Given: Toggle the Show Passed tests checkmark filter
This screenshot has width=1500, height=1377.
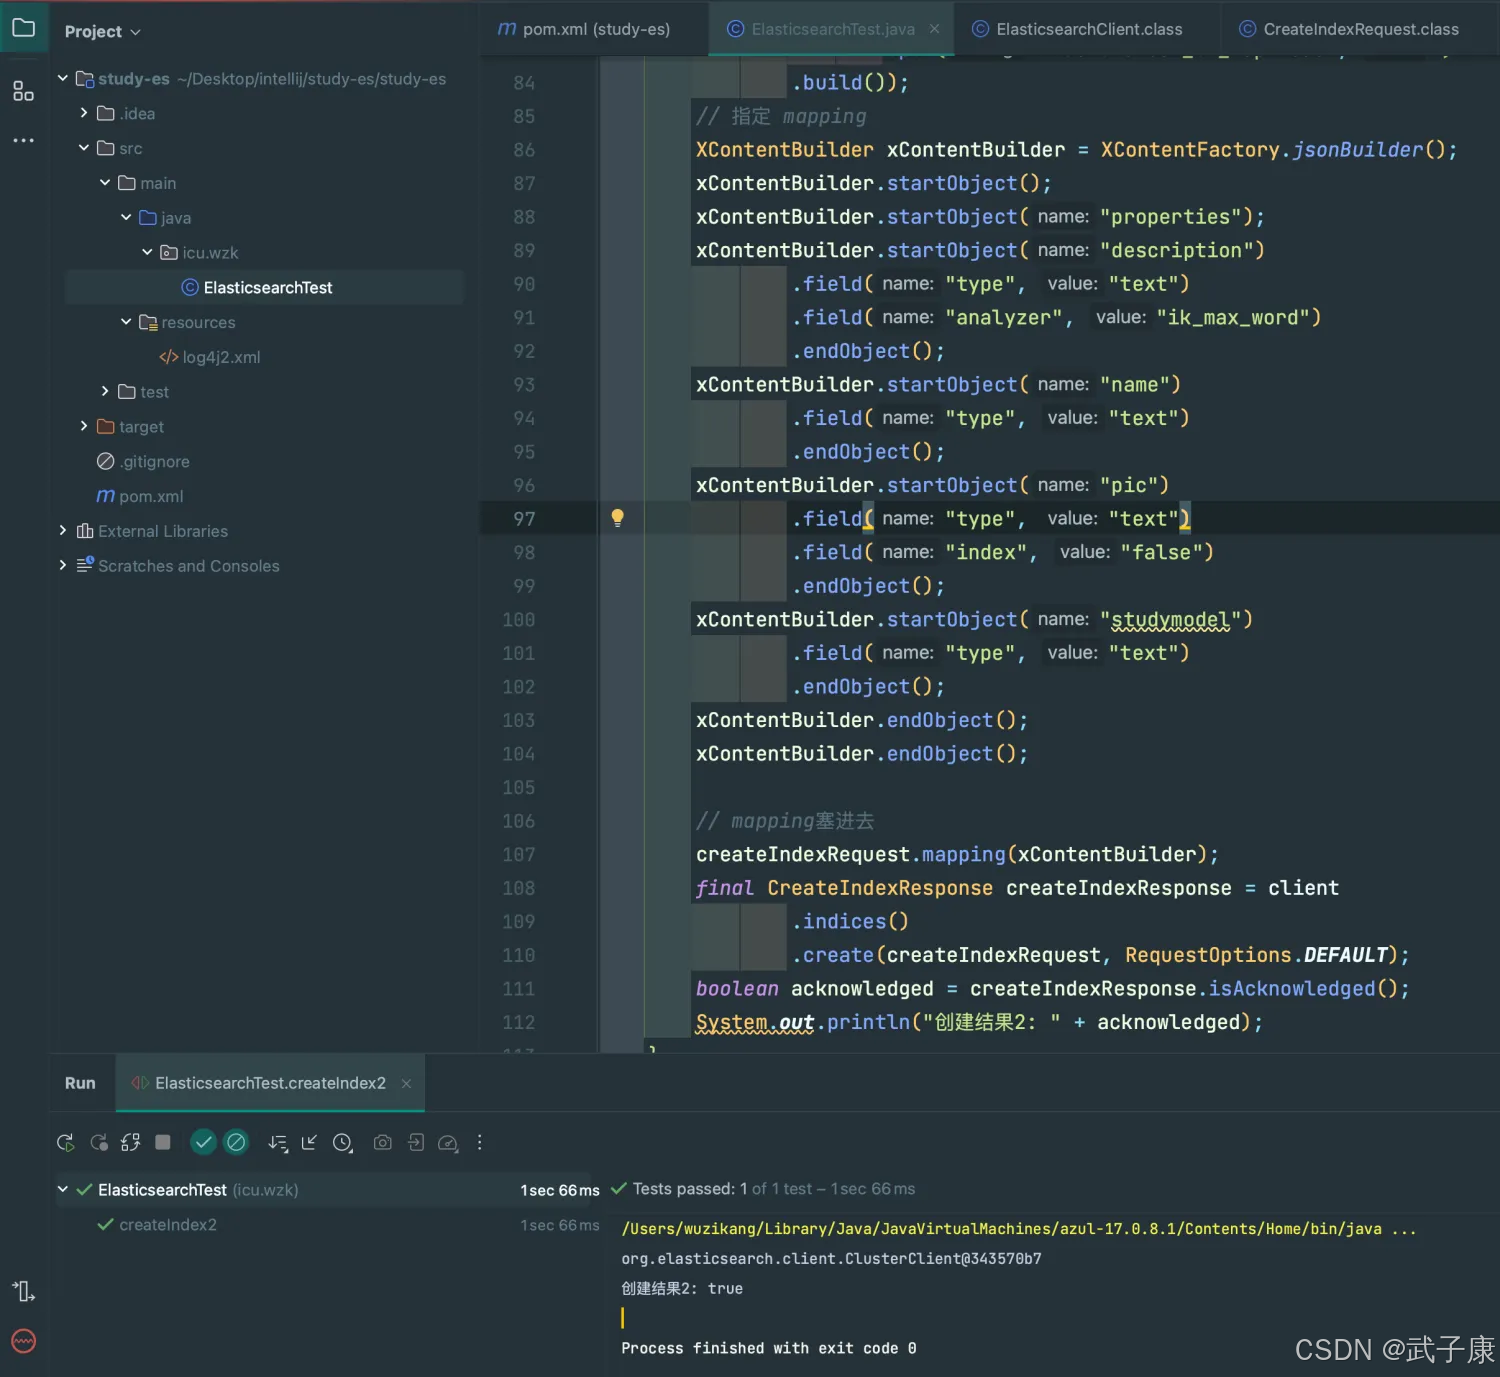Looking at the screenshot, I should click(203, 1142).
